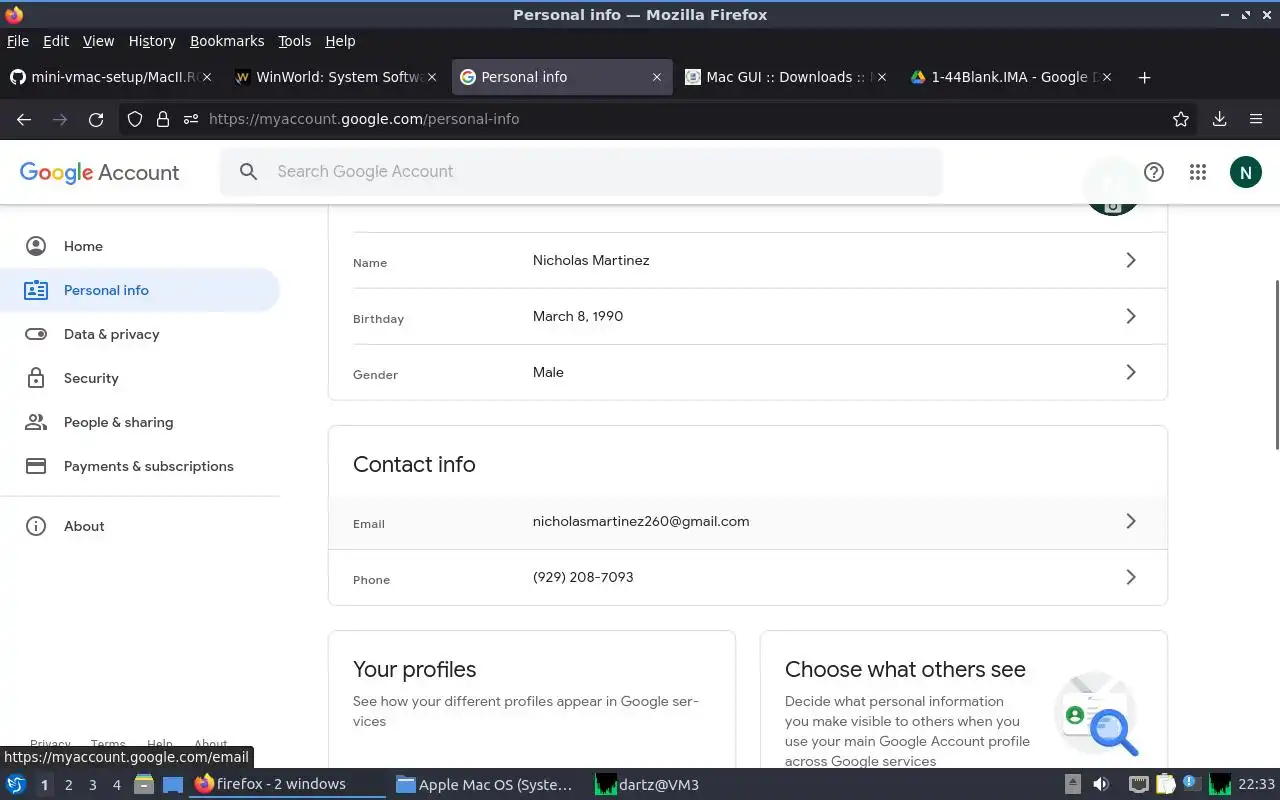Select Personal info in the sidebar
Screen dimensions: 1280x800
pyautogui.click(x=140, y=290)
